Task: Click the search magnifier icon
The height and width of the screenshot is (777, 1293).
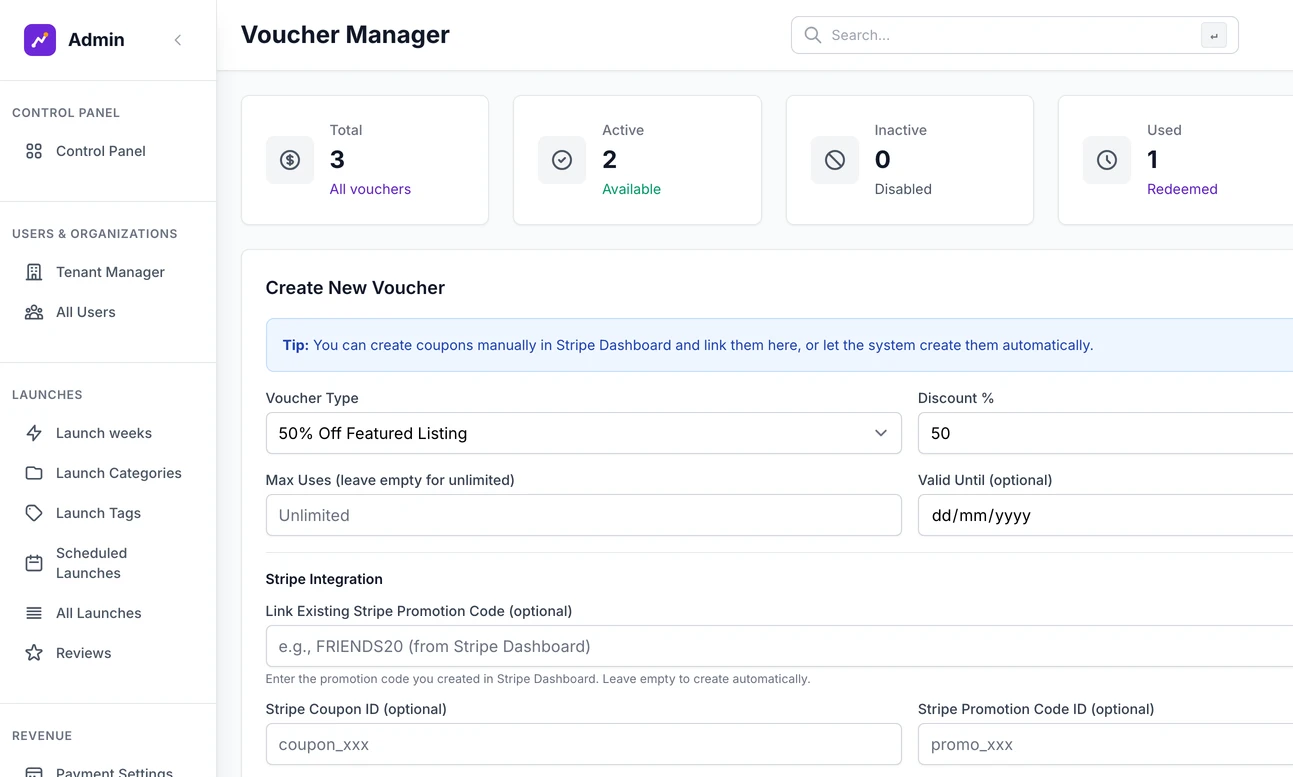Action: (813, 35)
